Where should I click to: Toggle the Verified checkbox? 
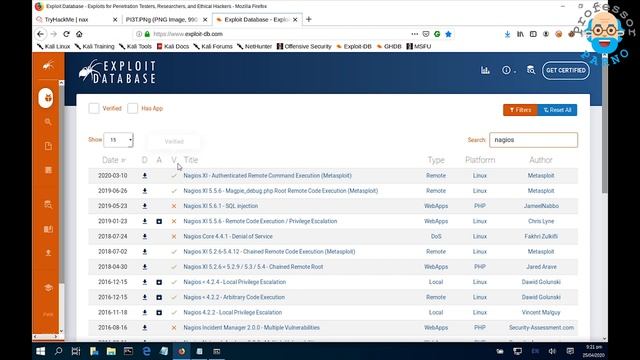pyautogui.click(x=94, y=108)
